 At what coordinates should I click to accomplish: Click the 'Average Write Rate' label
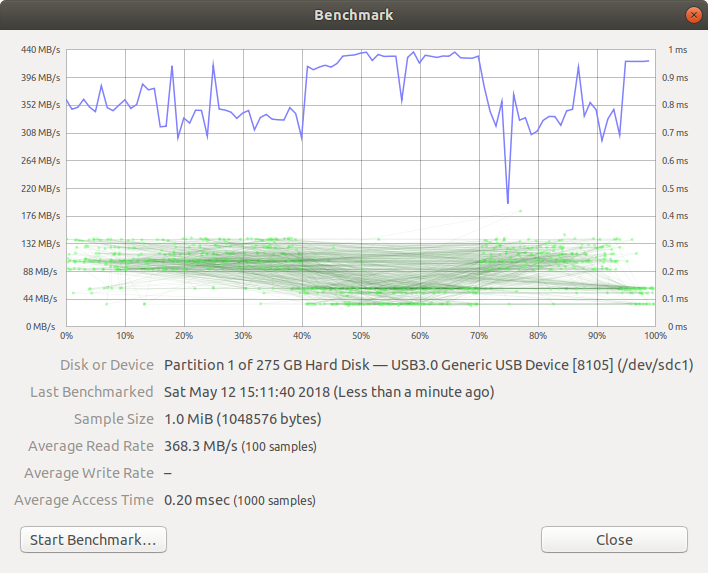pos(89,473)
